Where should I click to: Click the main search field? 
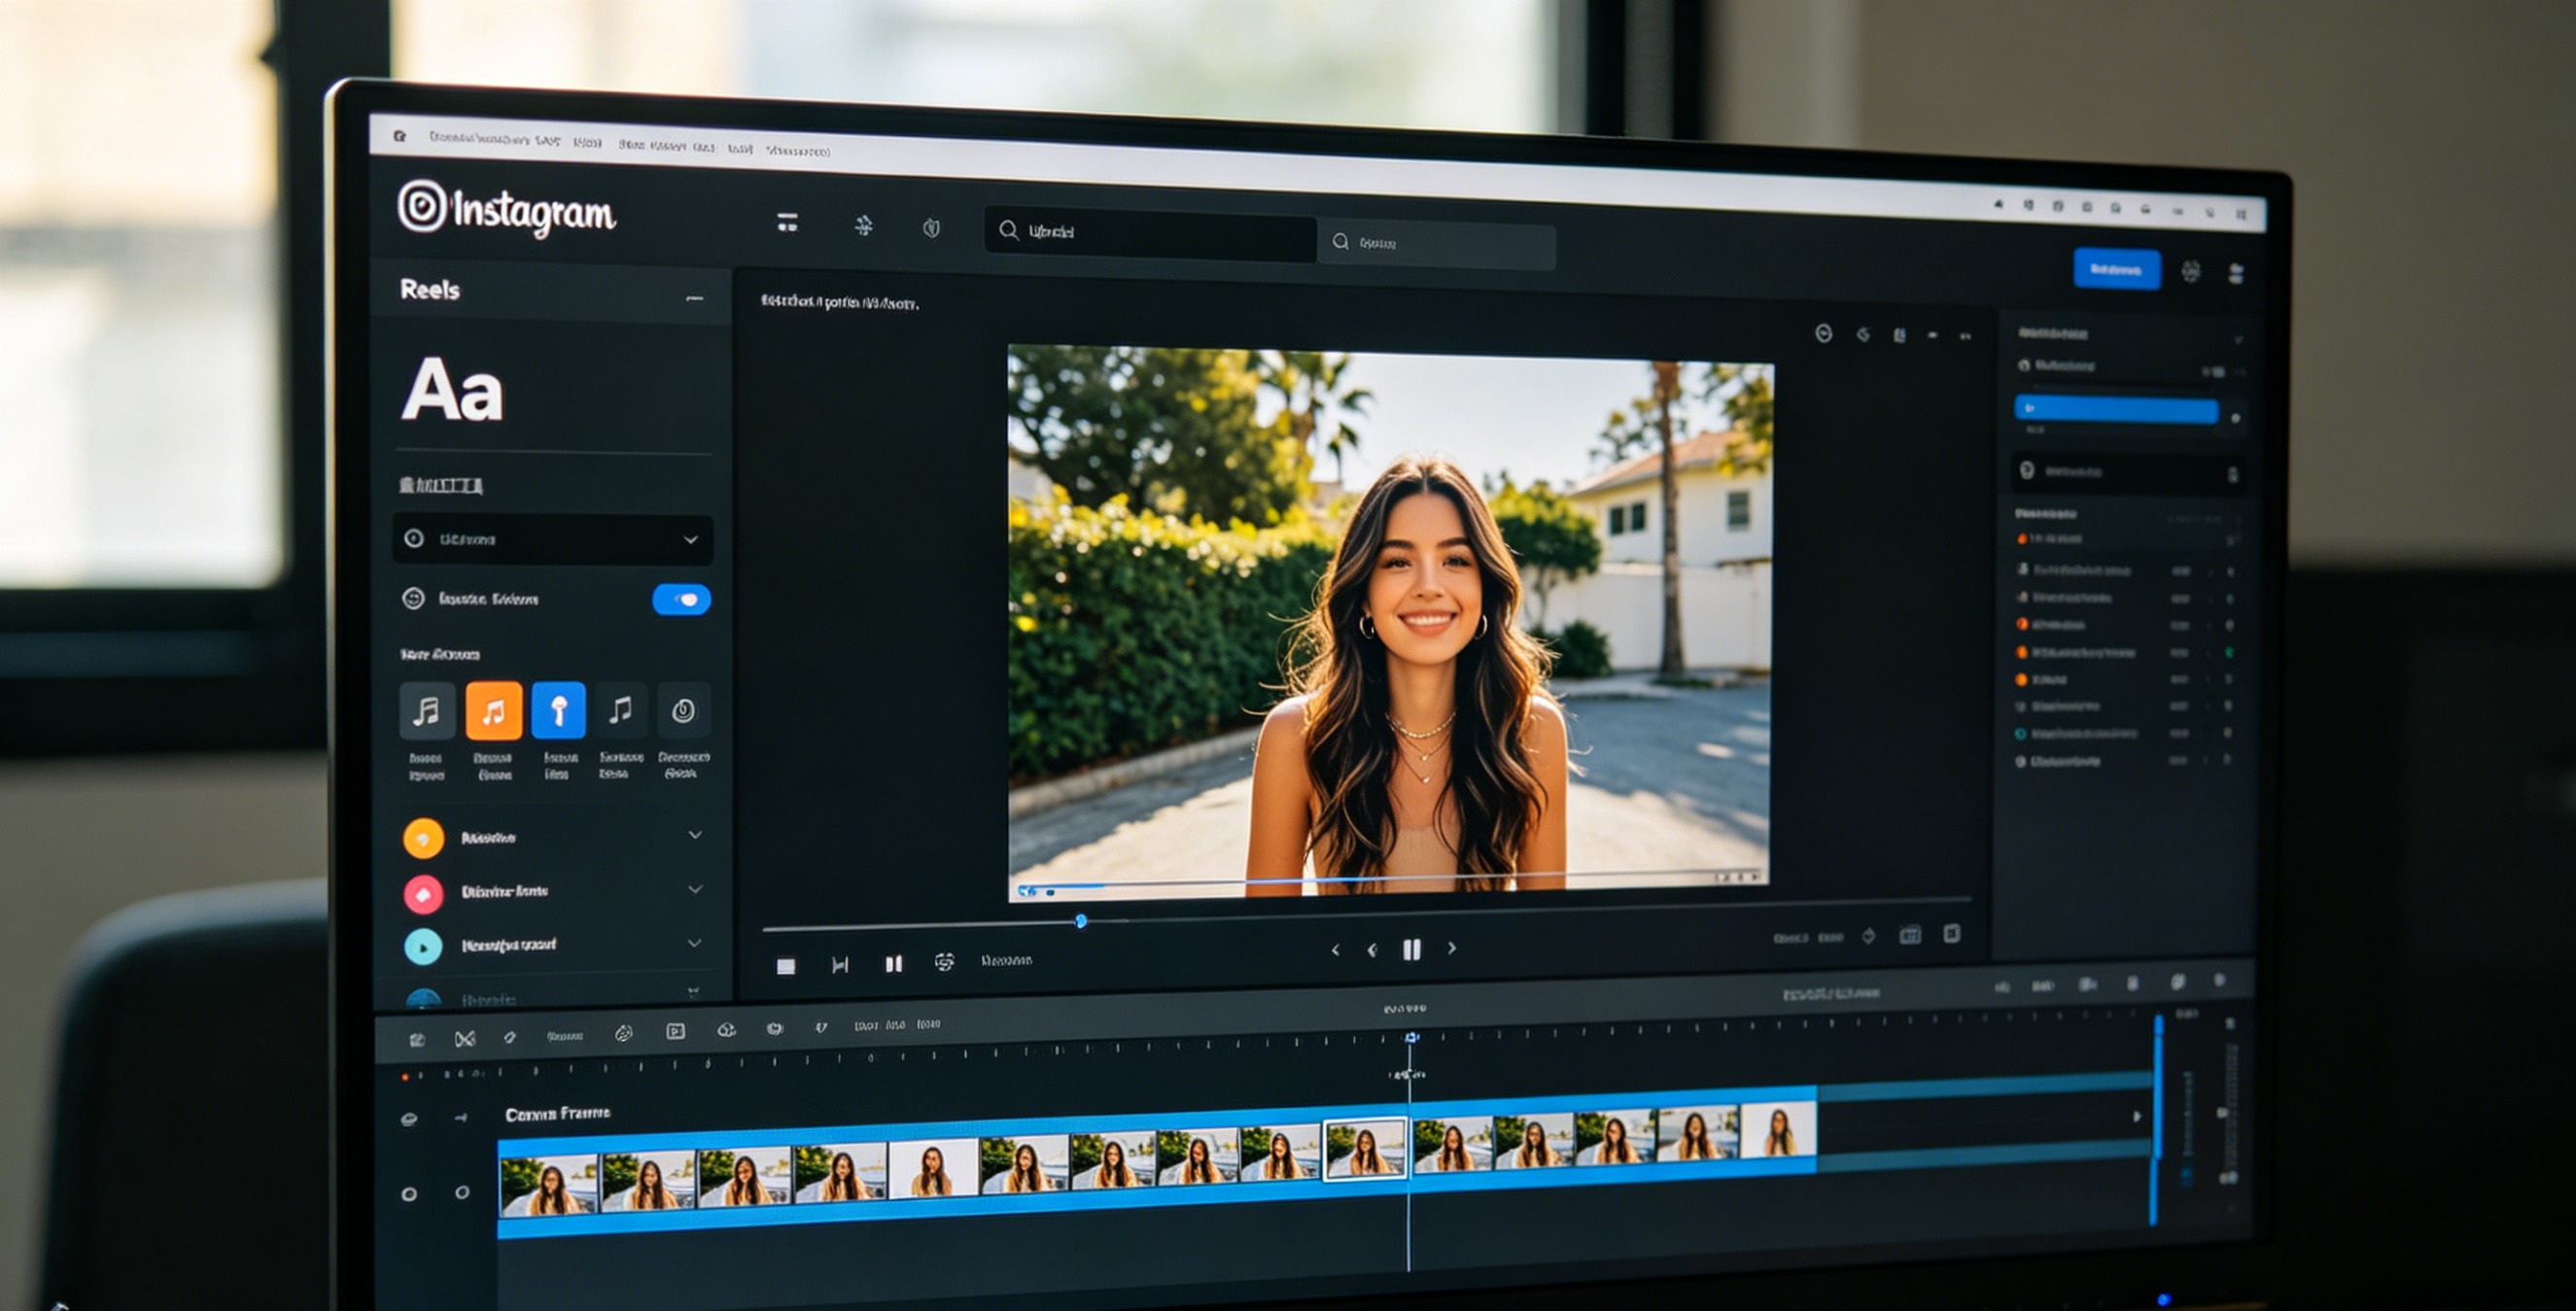click(1150, 232)
